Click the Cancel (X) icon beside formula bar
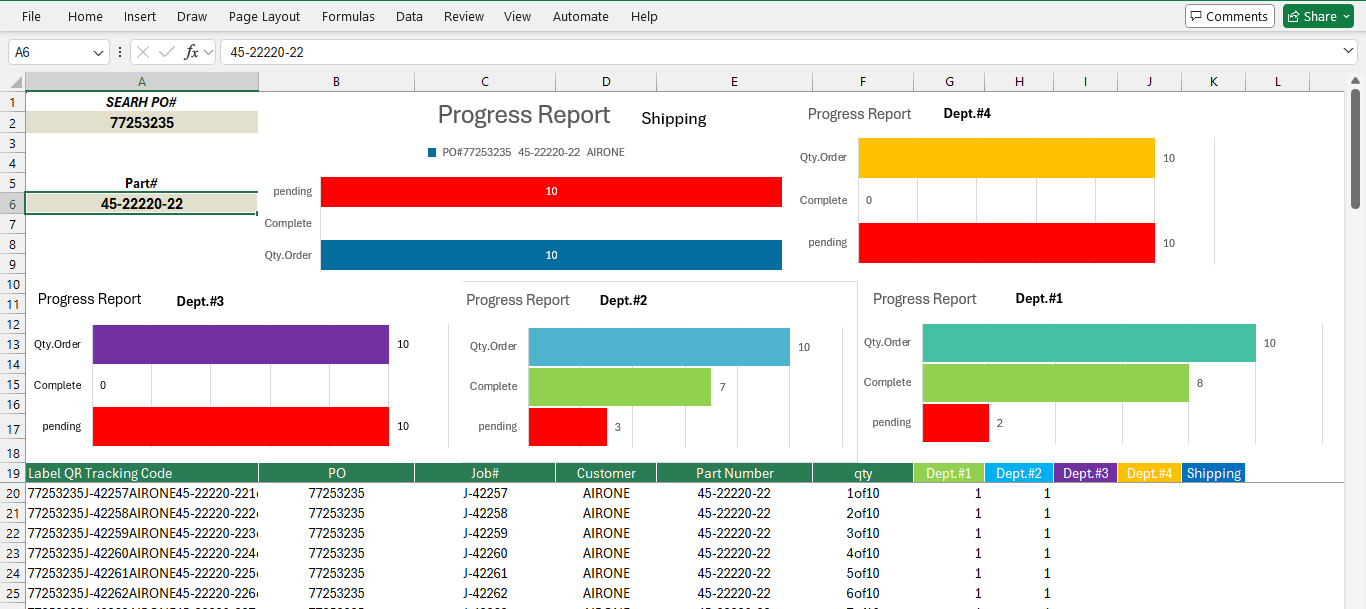Viewport: 1366px width, 609px height. pyautogui.click(x=144, y=52)
